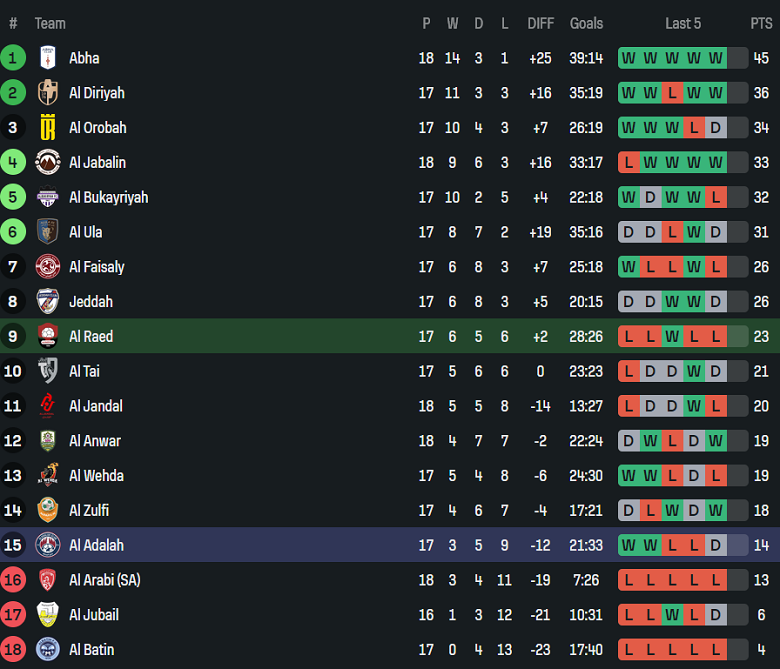This screenshot has height=669, width=780.
Task: Click the Al Diriyah team logo
Action: [x=48, y=93]
